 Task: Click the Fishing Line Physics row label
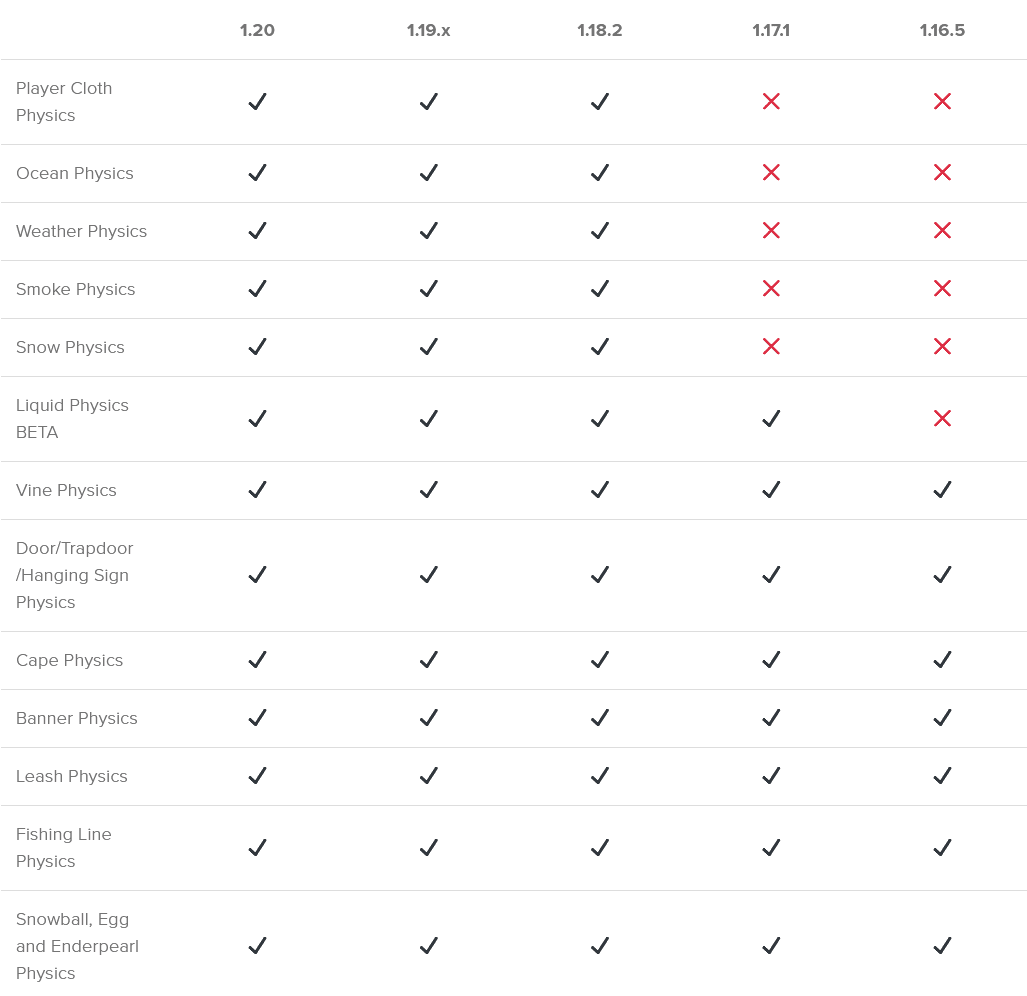64,848
